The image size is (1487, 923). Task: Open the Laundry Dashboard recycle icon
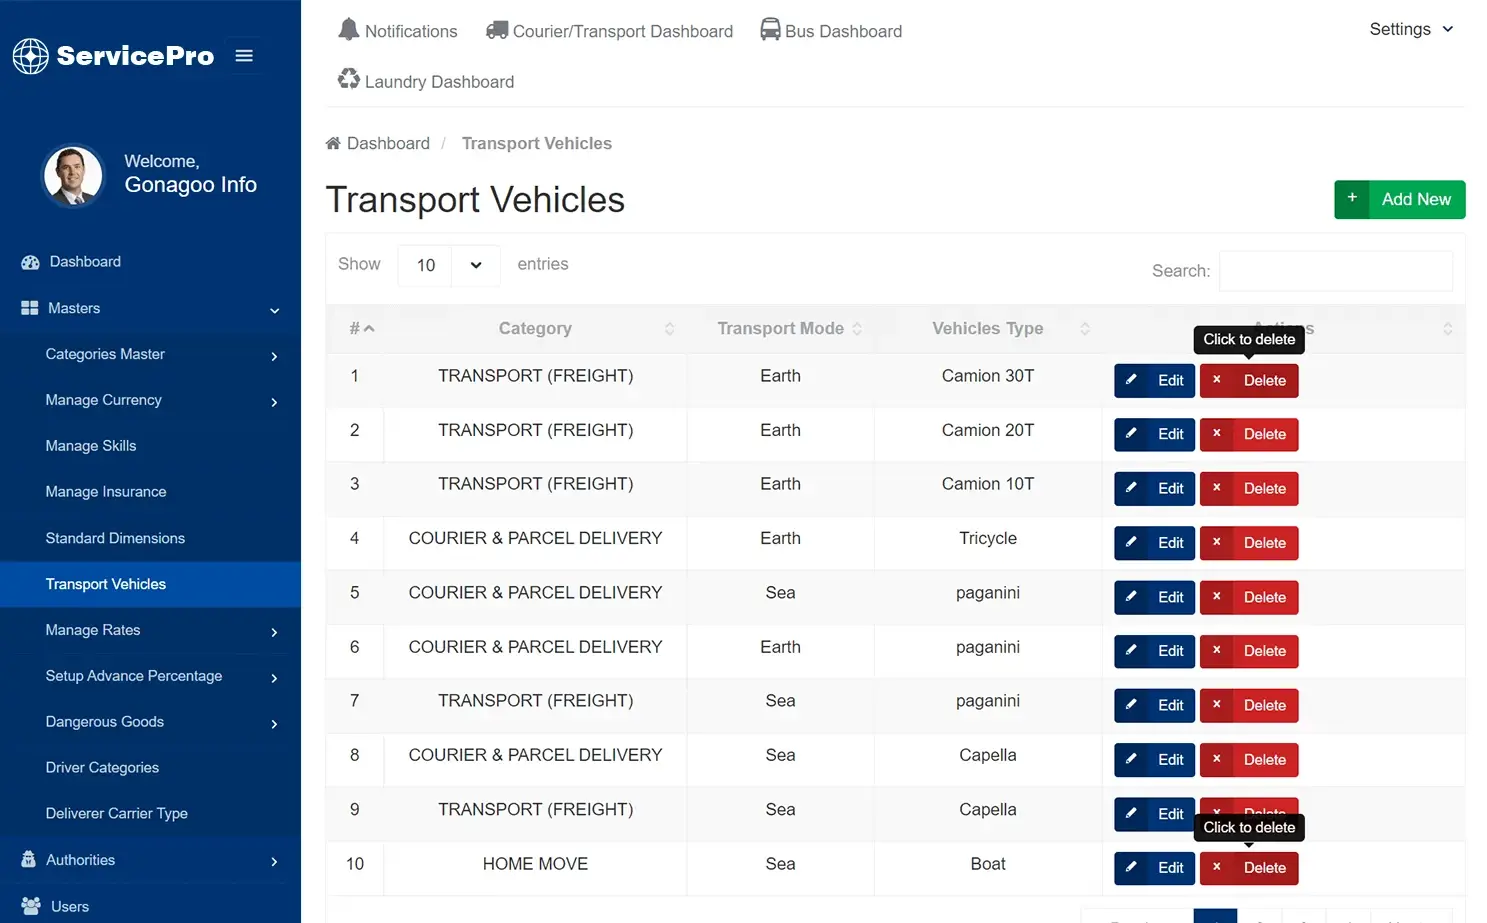[x=348, y=78]
